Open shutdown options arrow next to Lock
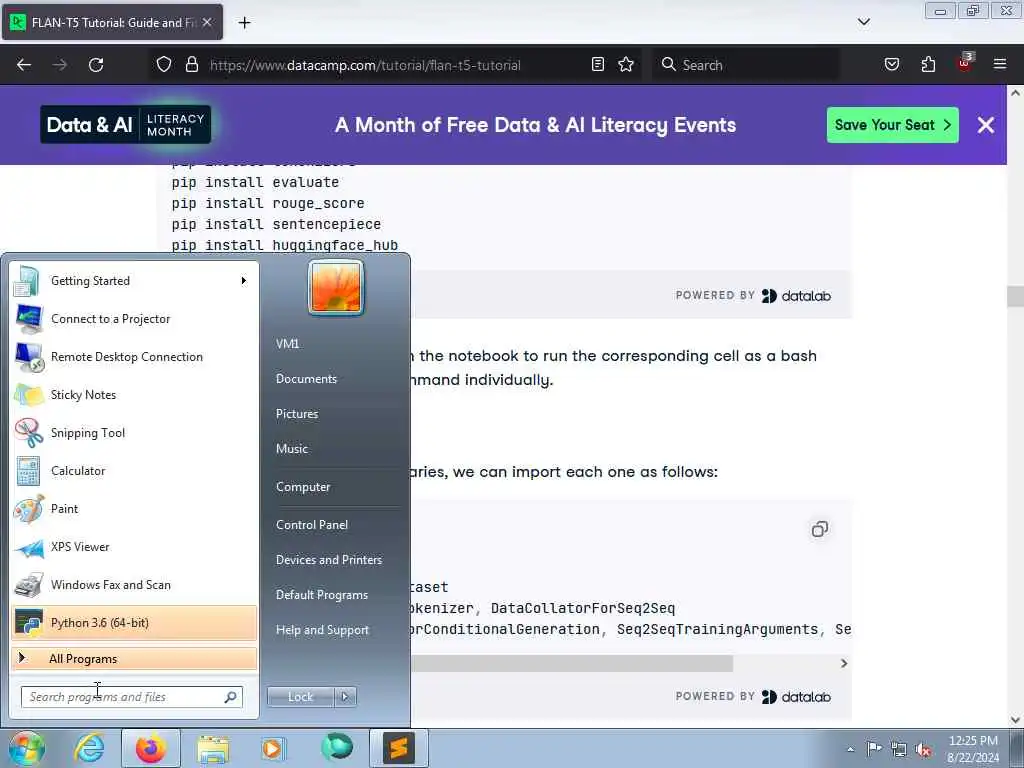Viewport: 1024px width, 768px height. (x=345, y=697)
